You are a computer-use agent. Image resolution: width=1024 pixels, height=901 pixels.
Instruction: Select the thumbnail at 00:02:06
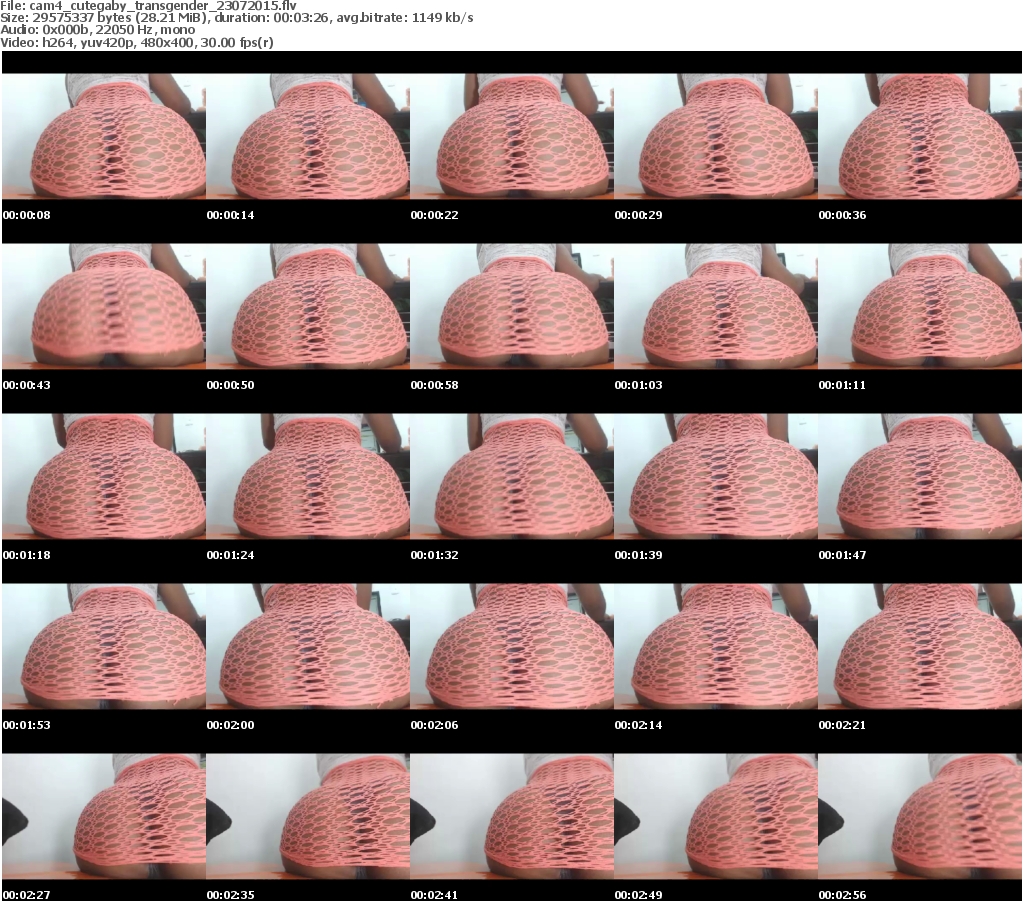(x=512, y=646)
